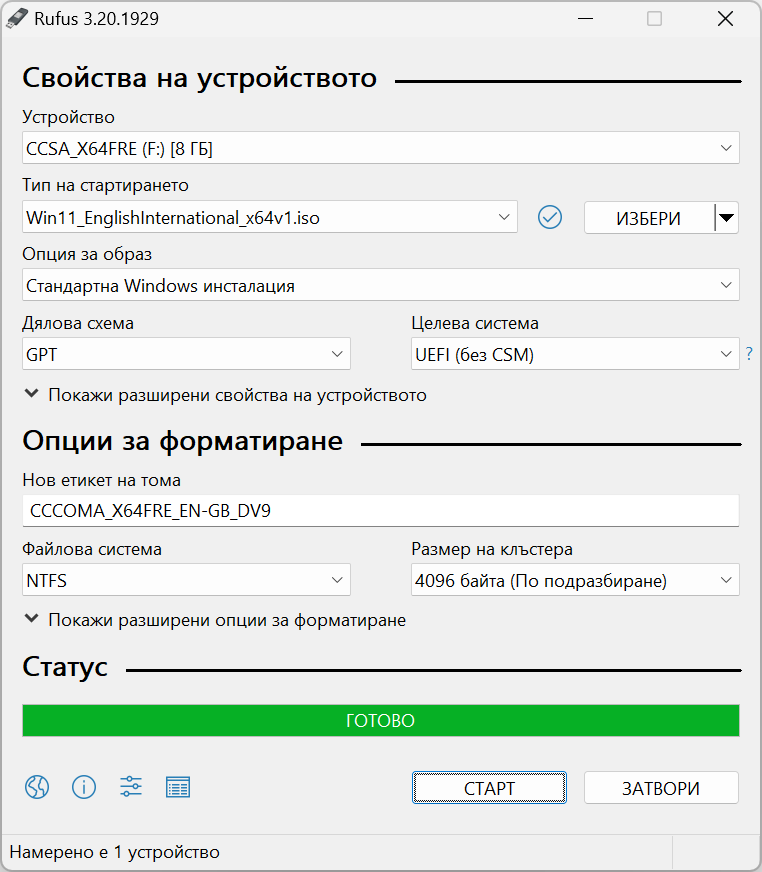Minimize the Rufus window

[x=585, y=19]
